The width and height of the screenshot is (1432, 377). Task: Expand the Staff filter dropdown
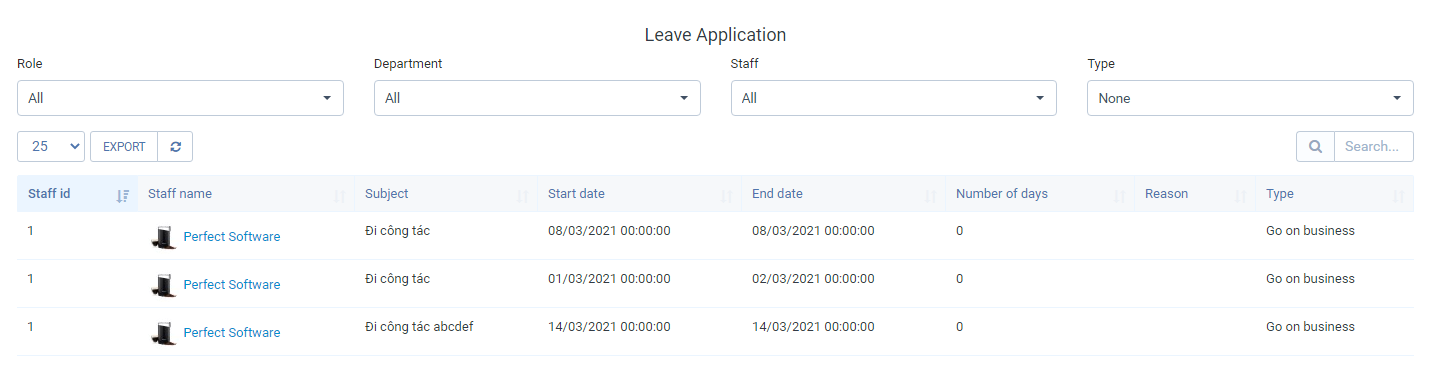click(x=894, y=98)
